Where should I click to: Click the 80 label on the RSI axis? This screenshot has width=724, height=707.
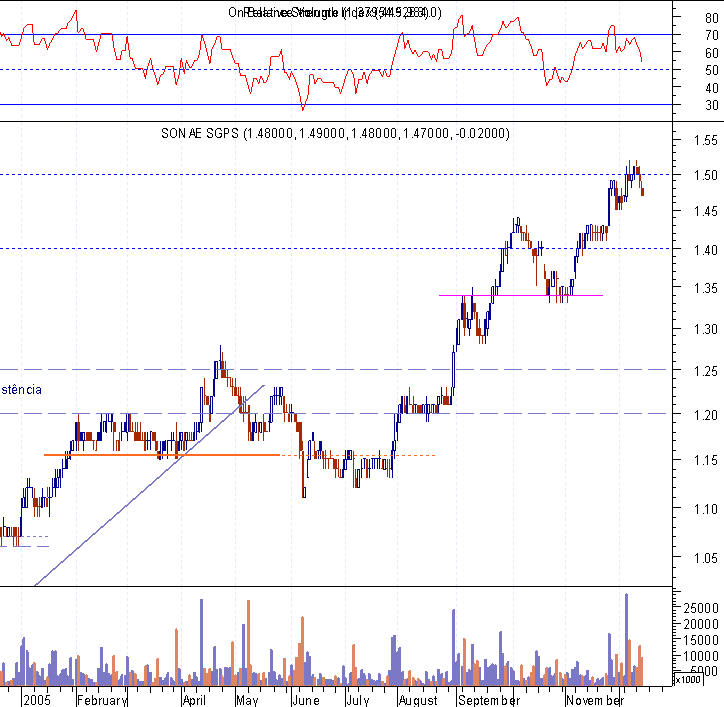[712, 18]
